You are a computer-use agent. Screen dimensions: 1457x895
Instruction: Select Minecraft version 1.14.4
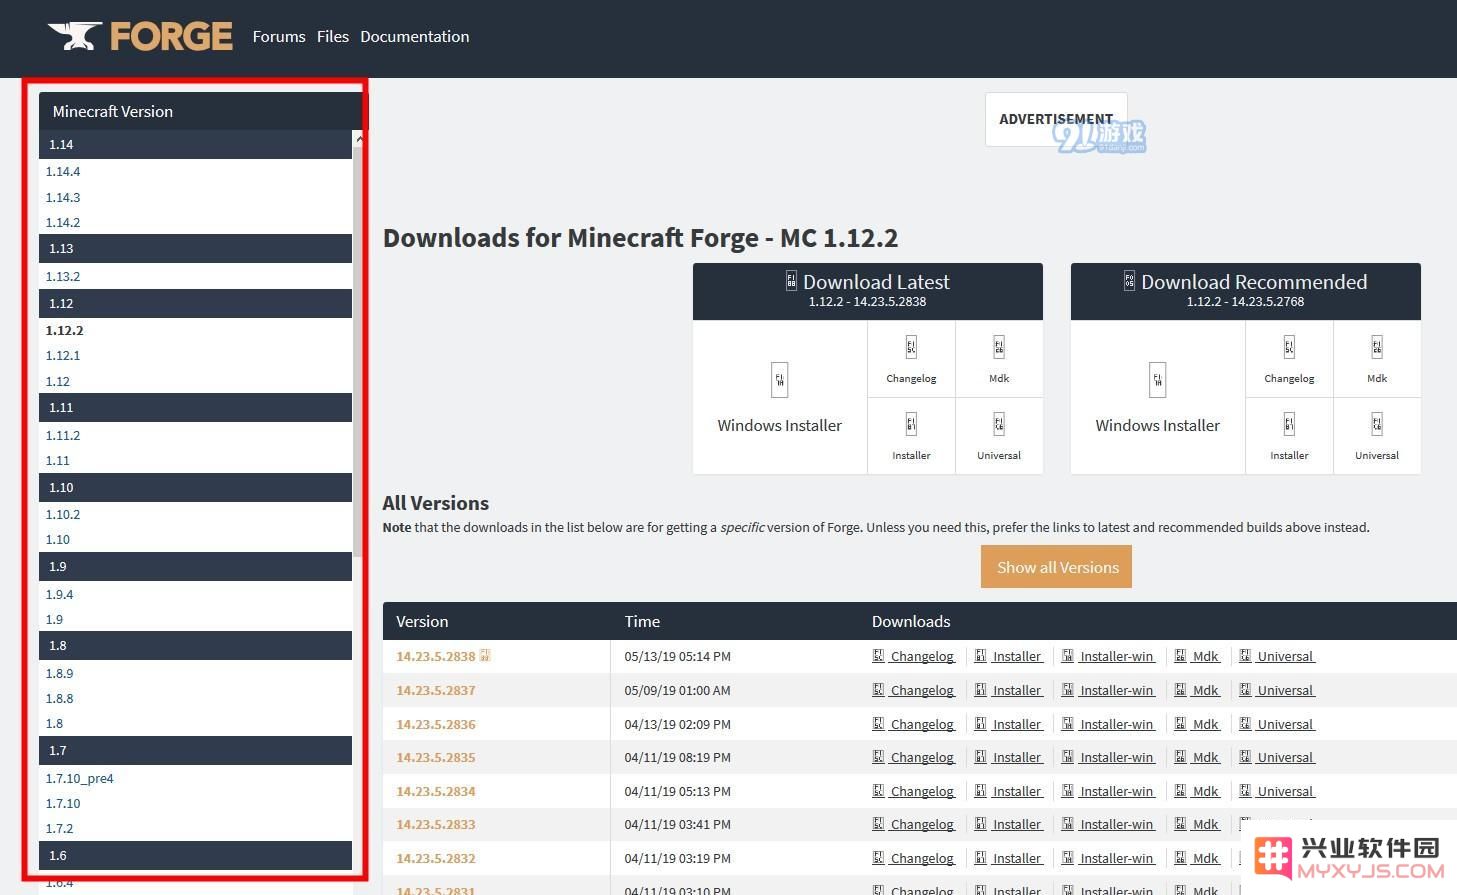tap(63, 172)
